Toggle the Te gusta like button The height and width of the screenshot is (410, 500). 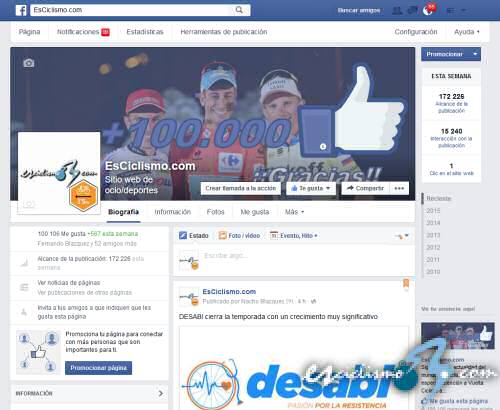point(311,188)
